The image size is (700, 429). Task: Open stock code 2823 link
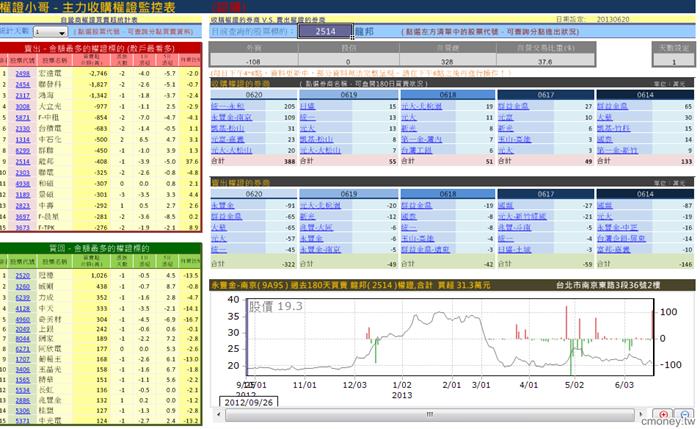(23, 205)
